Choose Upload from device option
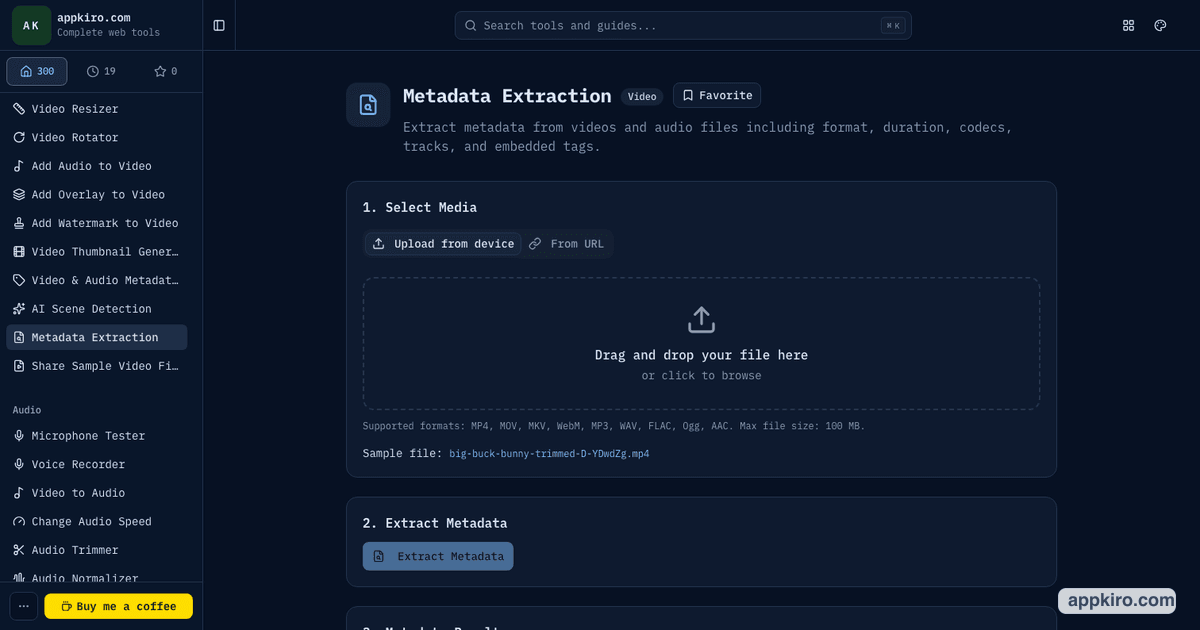 [x=443, y=244]
